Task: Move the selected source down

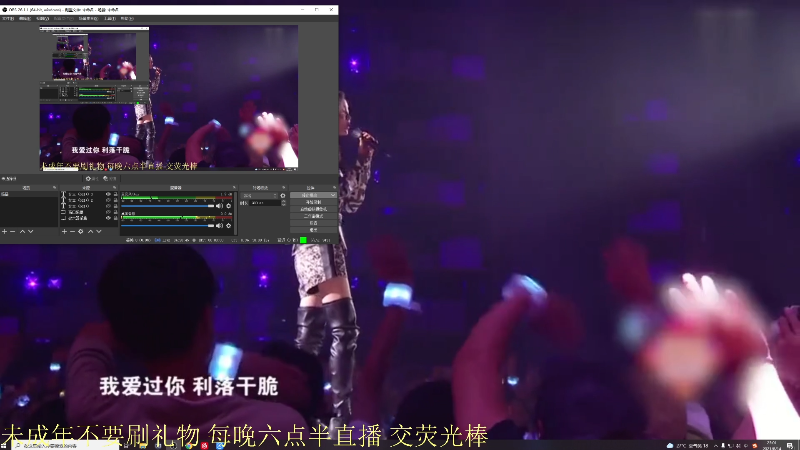Action: point(99,232)
